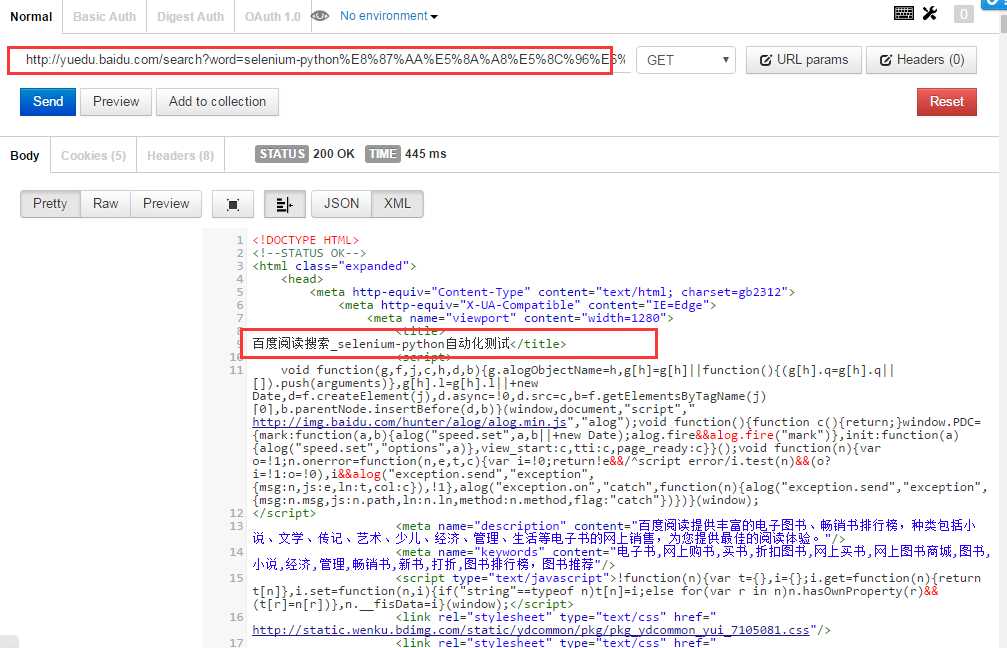The width and height of the screenshot is (1007, 648).
Task: Click the 445 ms time value
Action: tap(425, 154)
